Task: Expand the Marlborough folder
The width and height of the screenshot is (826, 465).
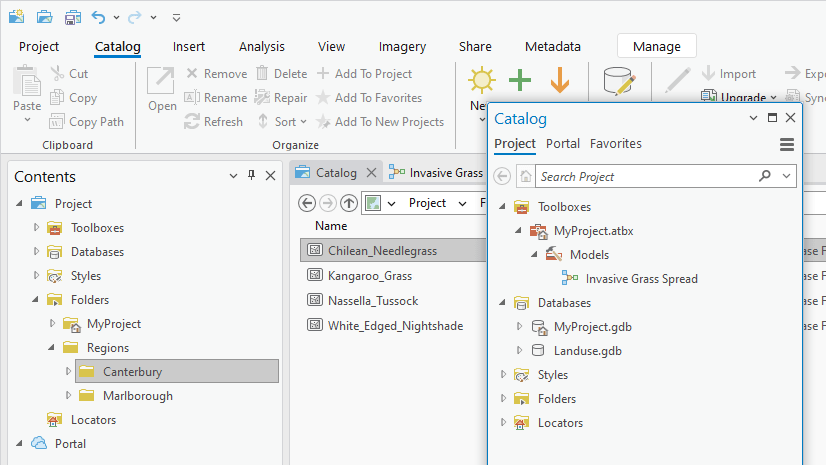Action: point(69,396)
